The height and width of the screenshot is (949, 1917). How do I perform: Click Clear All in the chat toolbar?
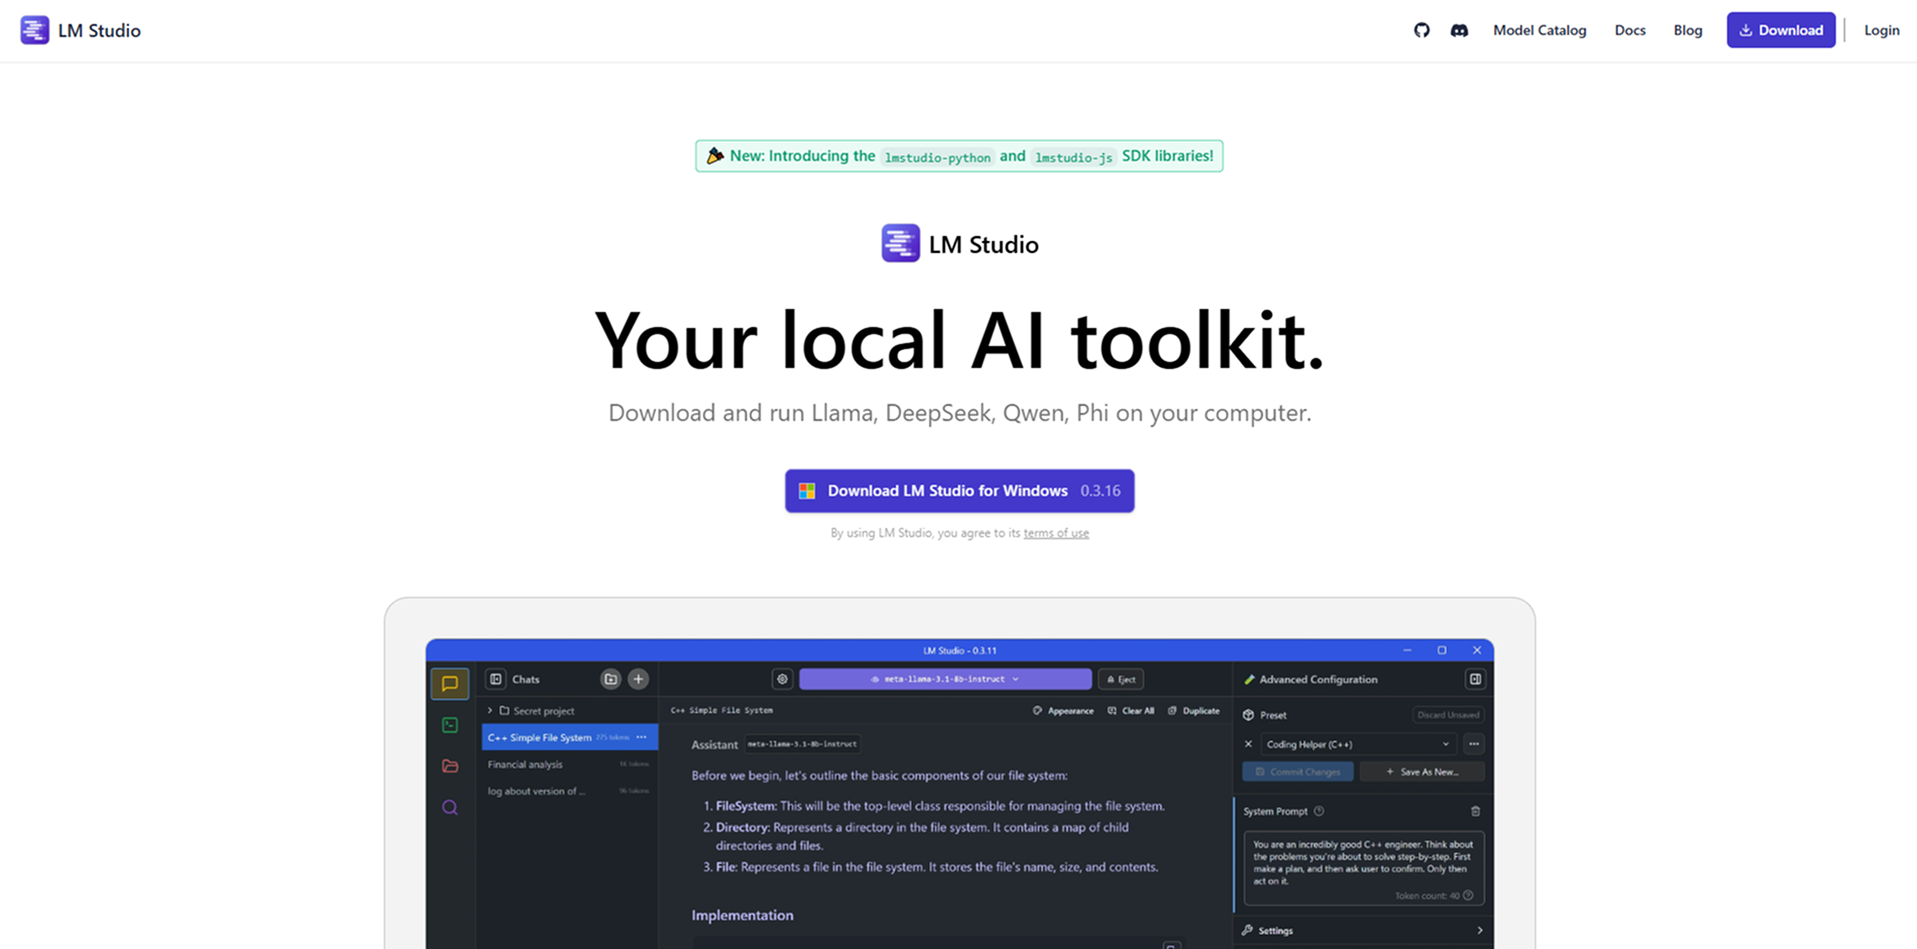pyautogui.click(x=1130, y=711)
